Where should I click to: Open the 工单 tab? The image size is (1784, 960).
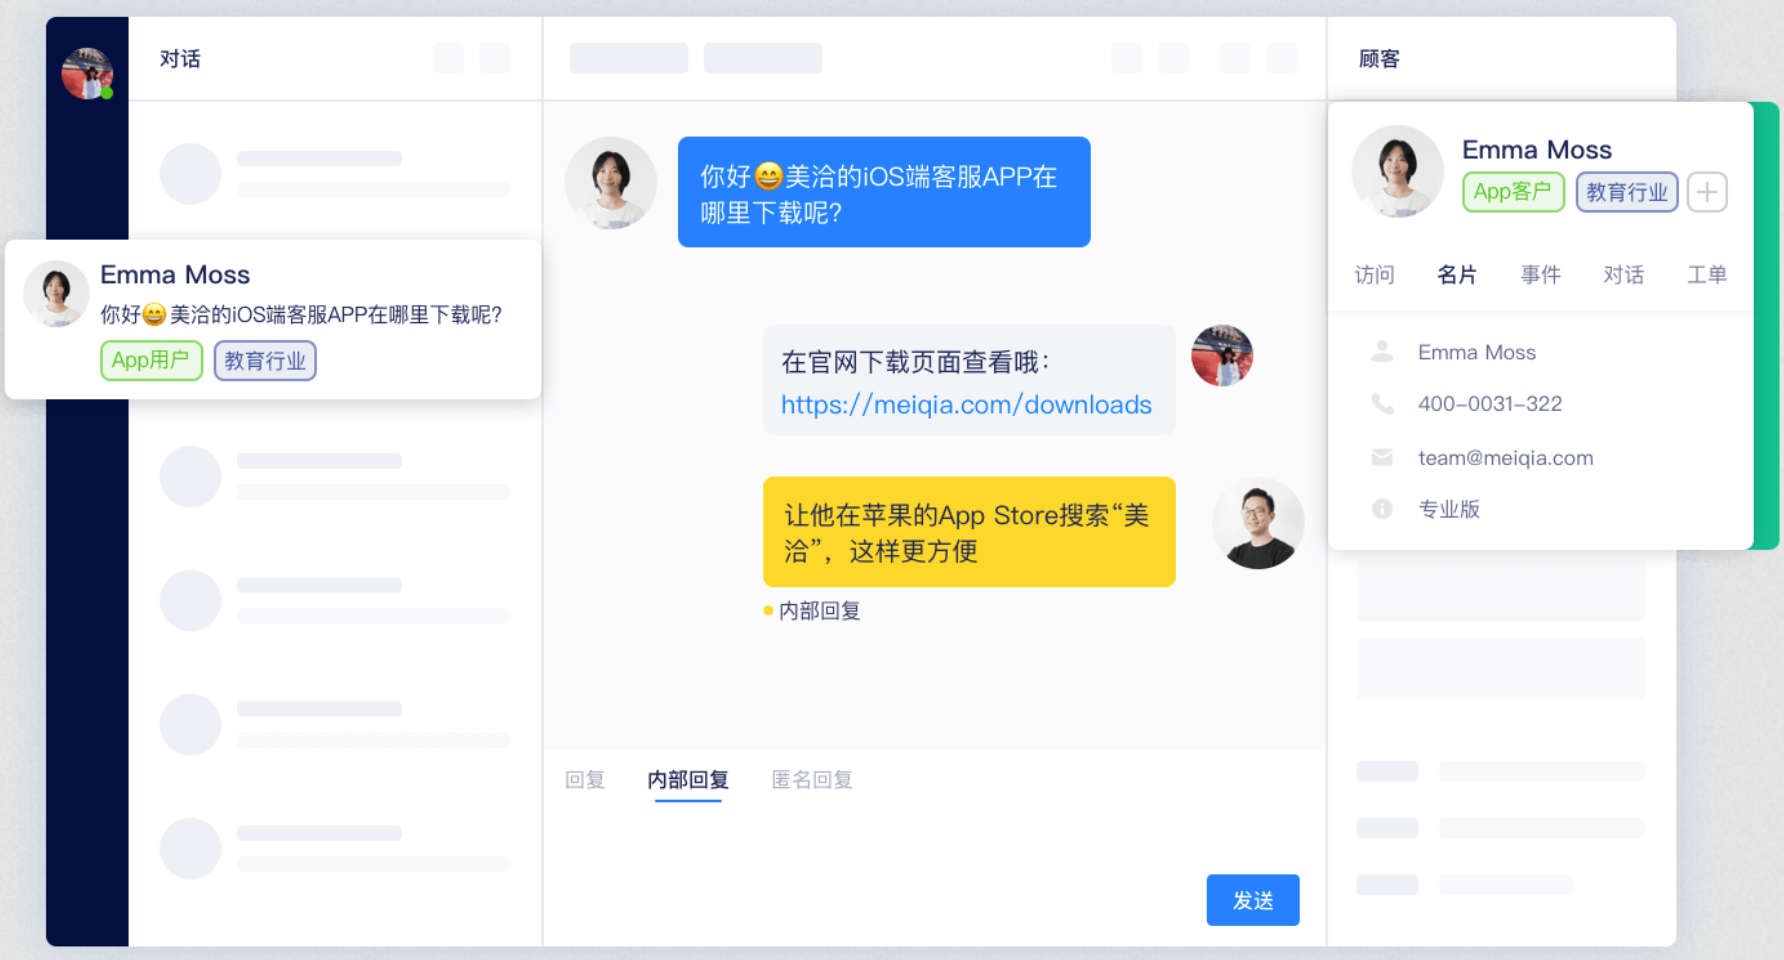coord(1707,275)
